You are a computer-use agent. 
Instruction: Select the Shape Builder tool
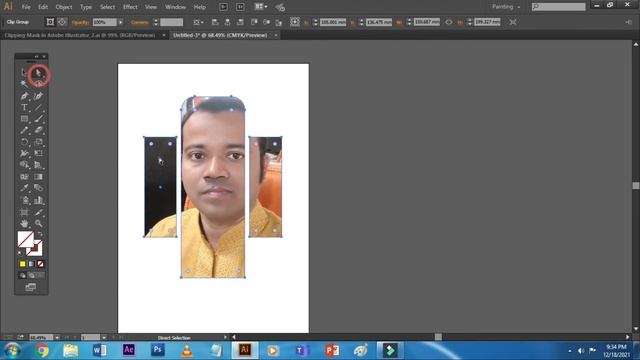[x=24, y=164]
